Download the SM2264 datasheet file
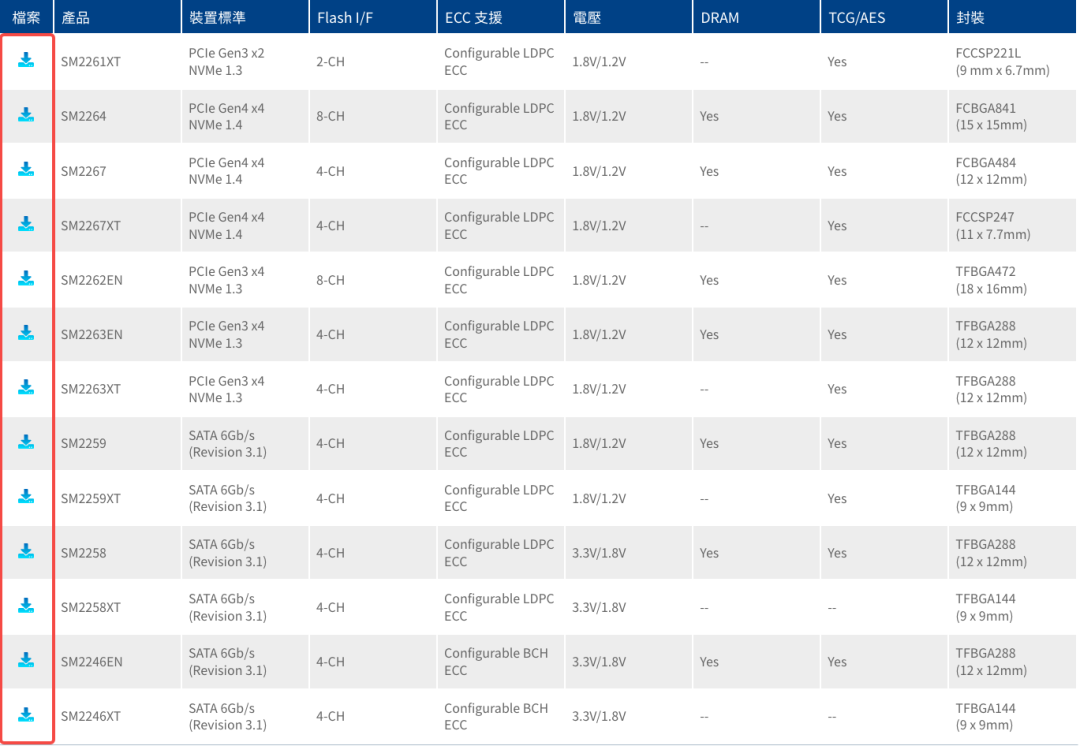1080x746 pixels. 26,115
